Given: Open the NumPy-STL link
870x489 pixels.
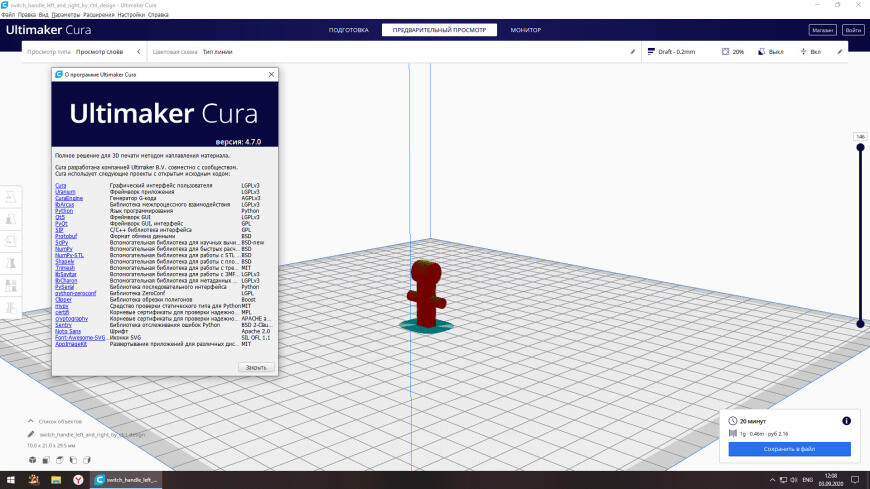Looking at the screenshot, I should point(69,255).
